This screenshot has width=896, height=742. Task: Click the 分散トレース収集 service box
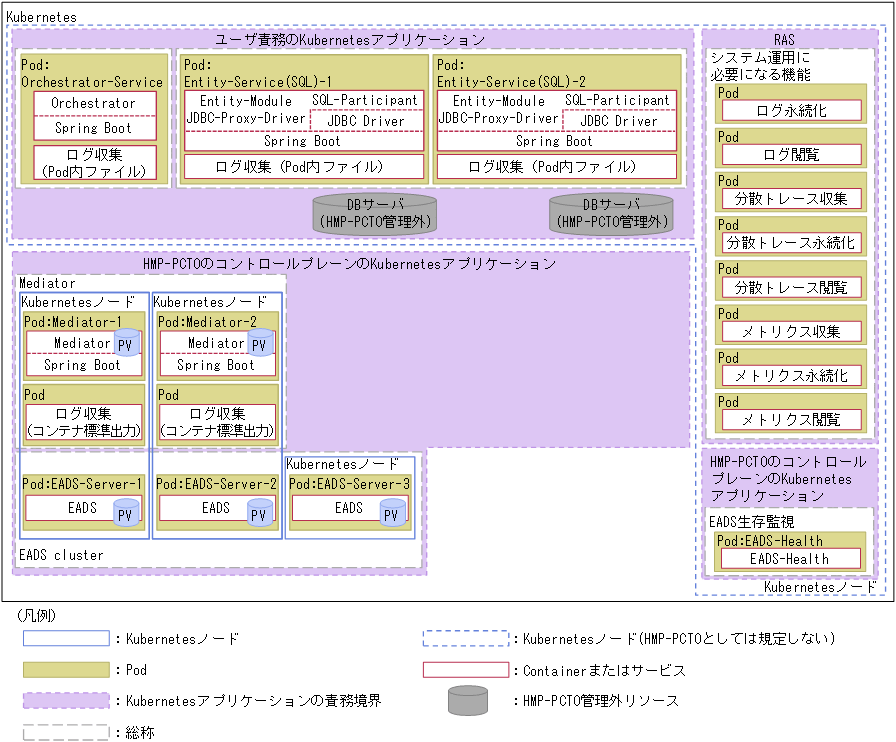(793, 198)
